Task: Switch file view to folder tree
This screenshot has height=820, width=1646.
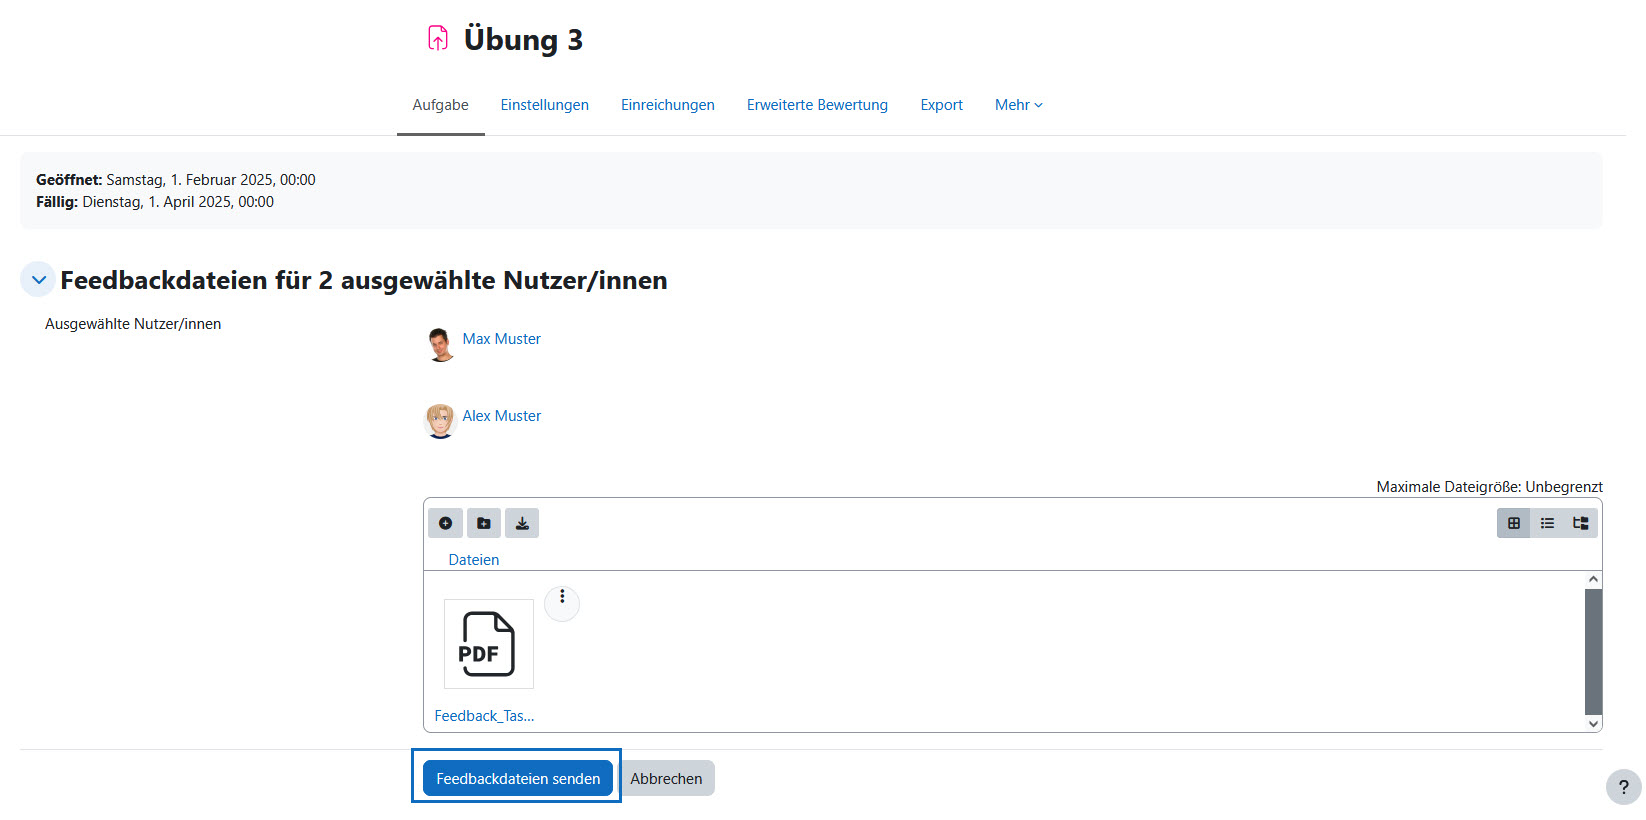Action: coord(1581,523)
